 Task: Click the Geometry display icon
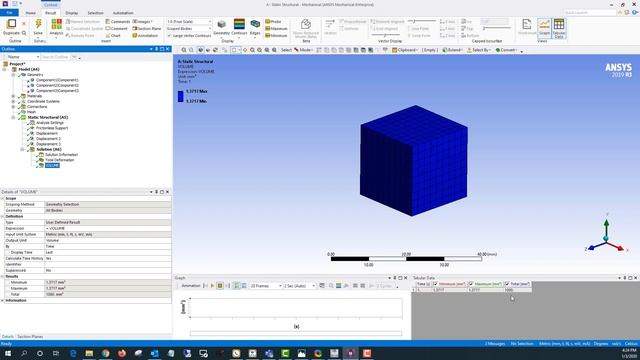(x=222, y=24)
